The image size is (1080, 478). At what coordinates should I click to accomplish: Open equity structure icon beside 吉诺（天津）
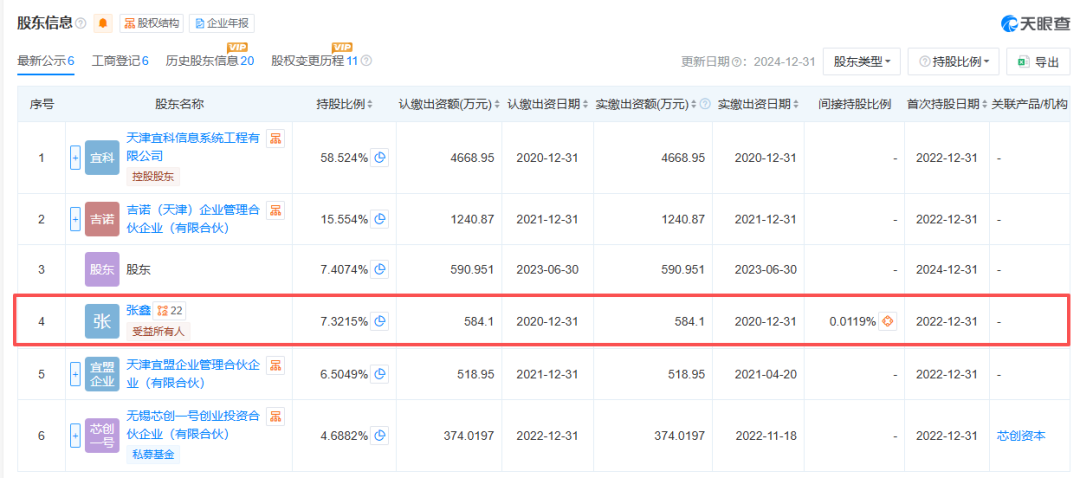(x=276, y=209)
